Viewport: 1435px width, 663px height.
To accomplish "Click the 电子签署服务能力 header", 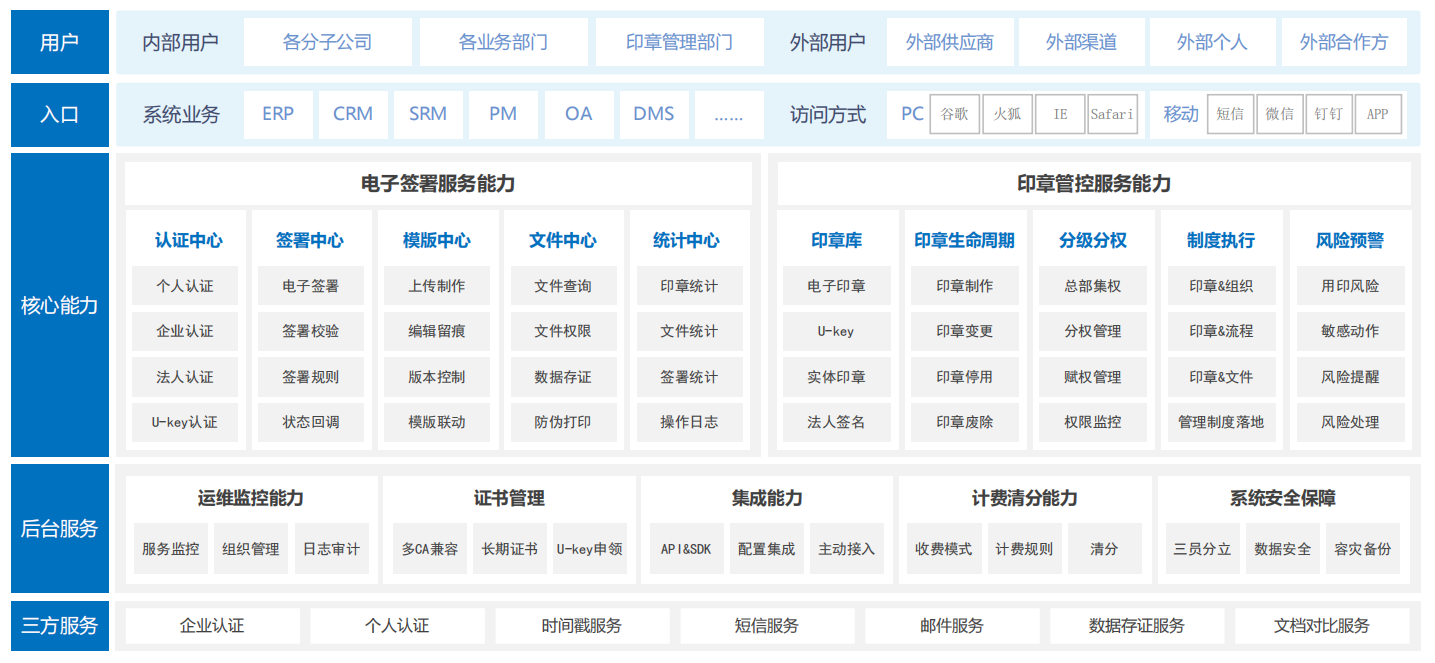I will [438, 183].
